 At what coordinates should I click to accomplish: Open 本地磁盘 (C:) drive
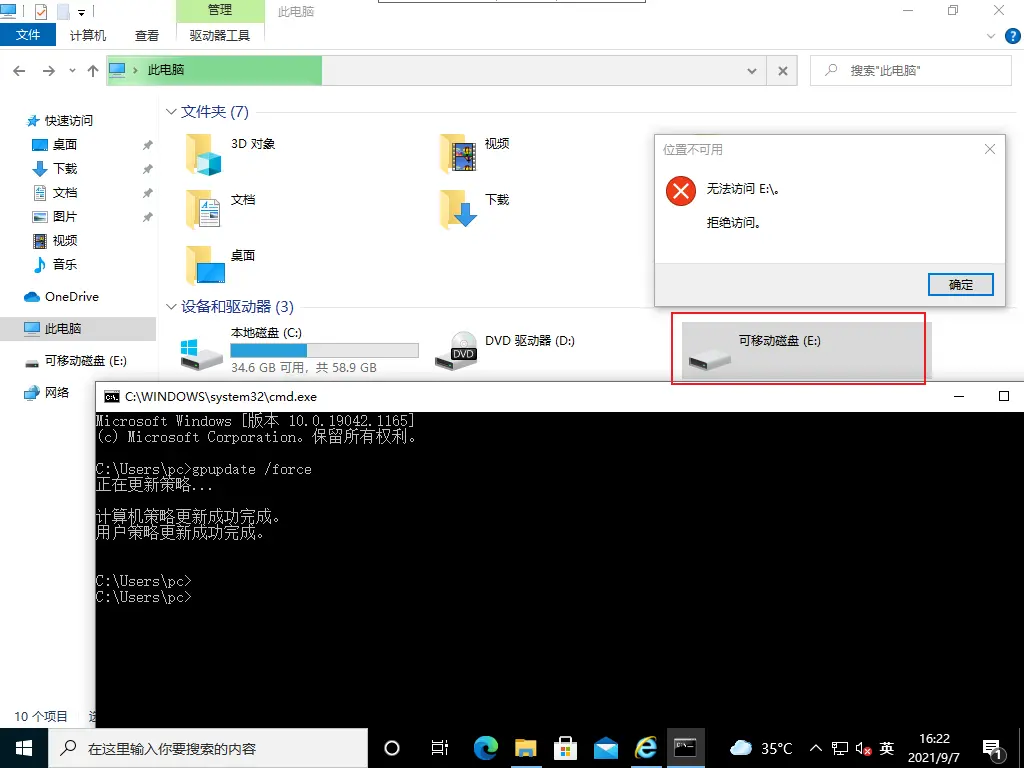[x=203, y=351]
